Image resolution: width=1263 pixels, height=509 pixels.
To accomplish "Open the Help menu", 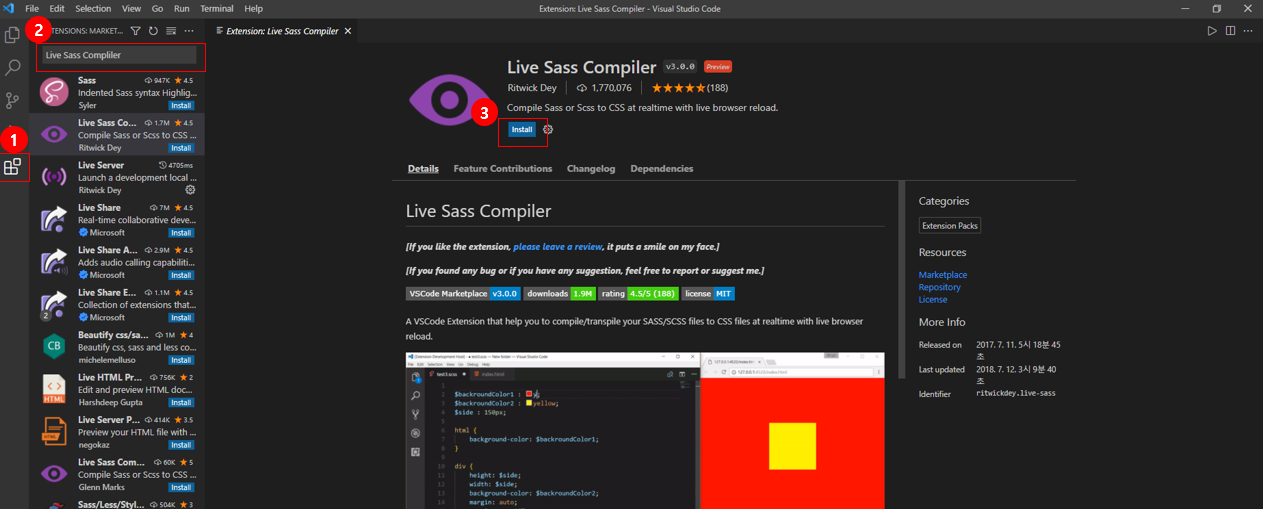I will point(254,8).
